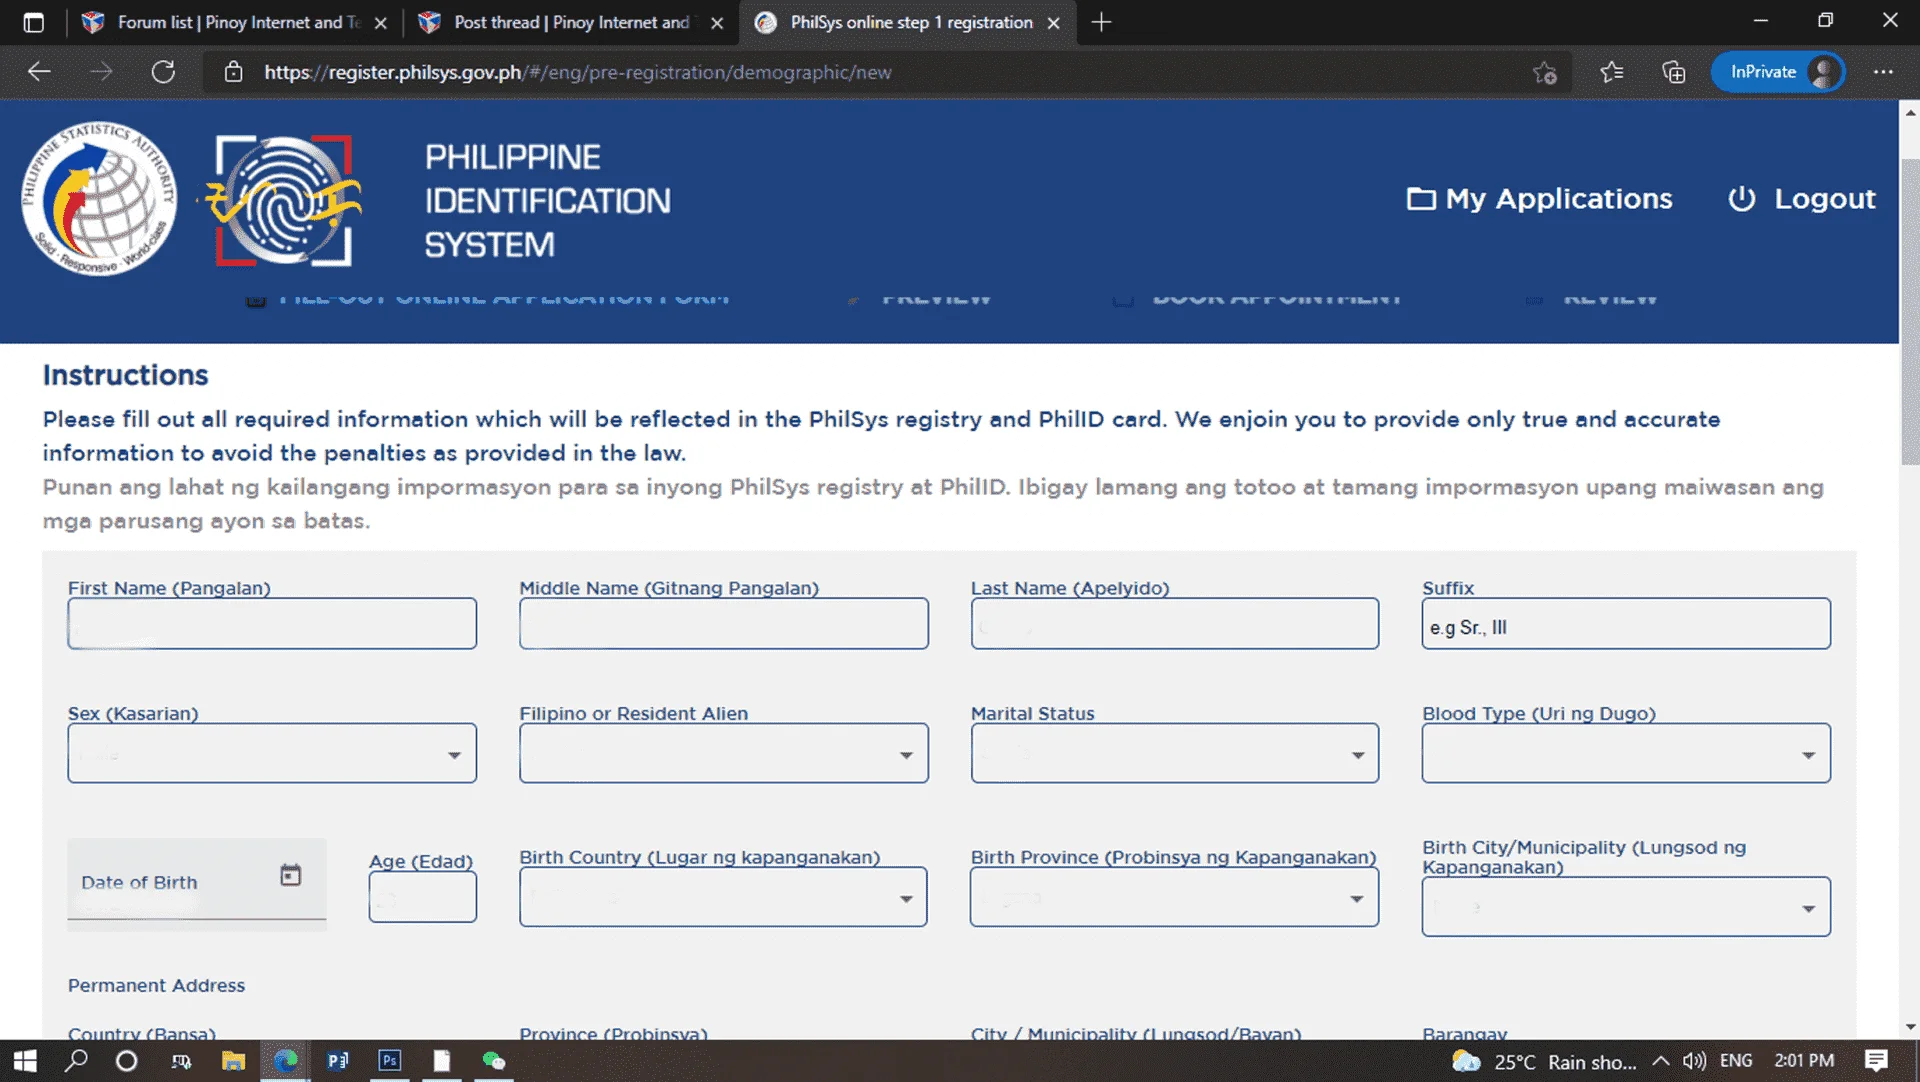
Task: Click the PhilSys fingerprint logo
Action: (284, 200)
